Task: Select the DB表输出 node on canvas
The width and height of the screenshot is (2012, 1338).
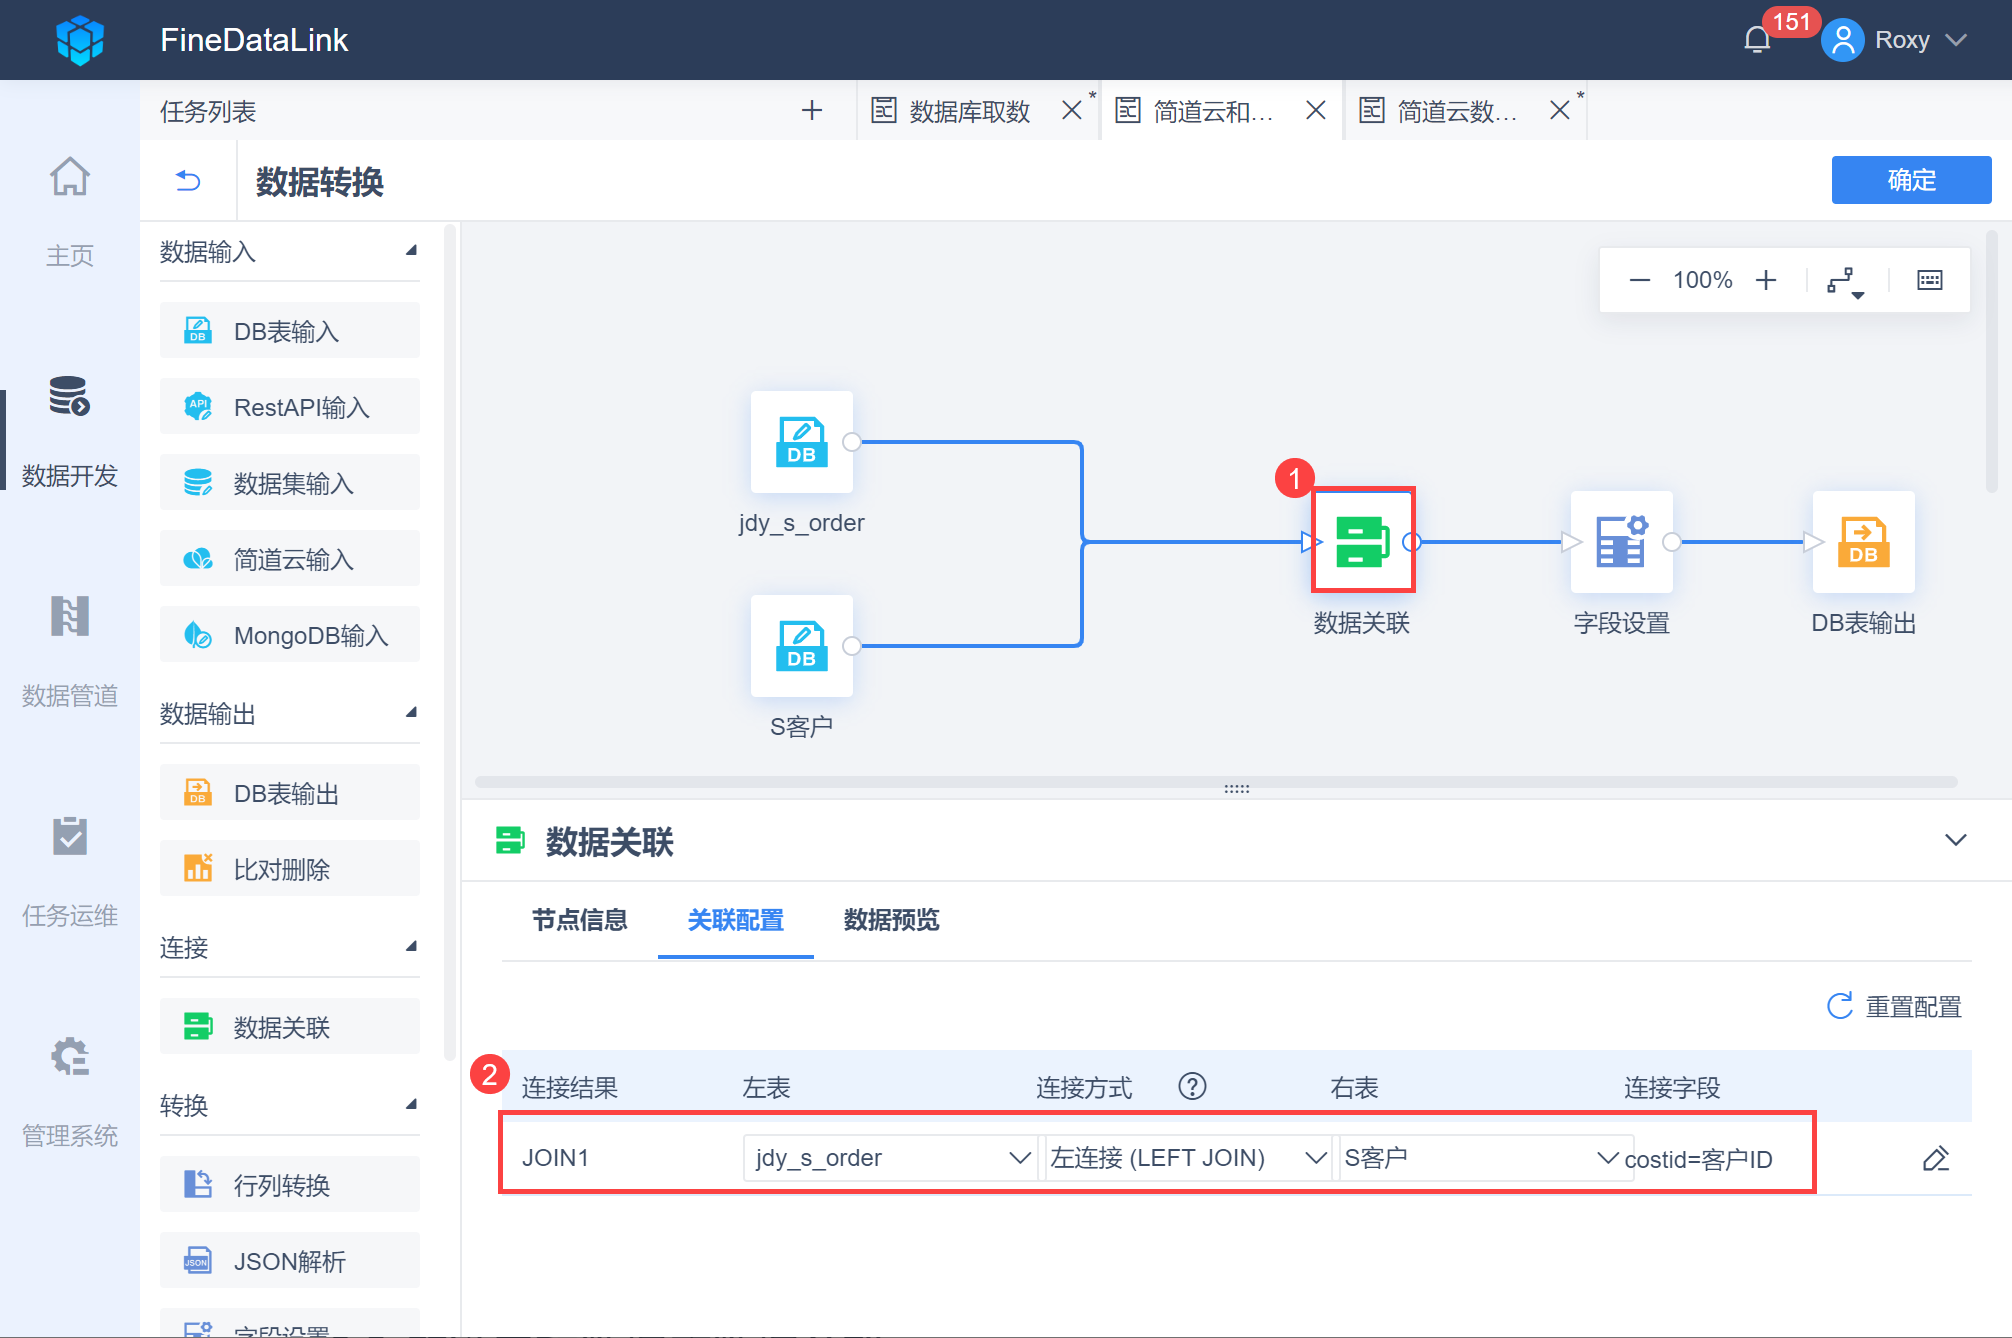Action: point(1863,541)
